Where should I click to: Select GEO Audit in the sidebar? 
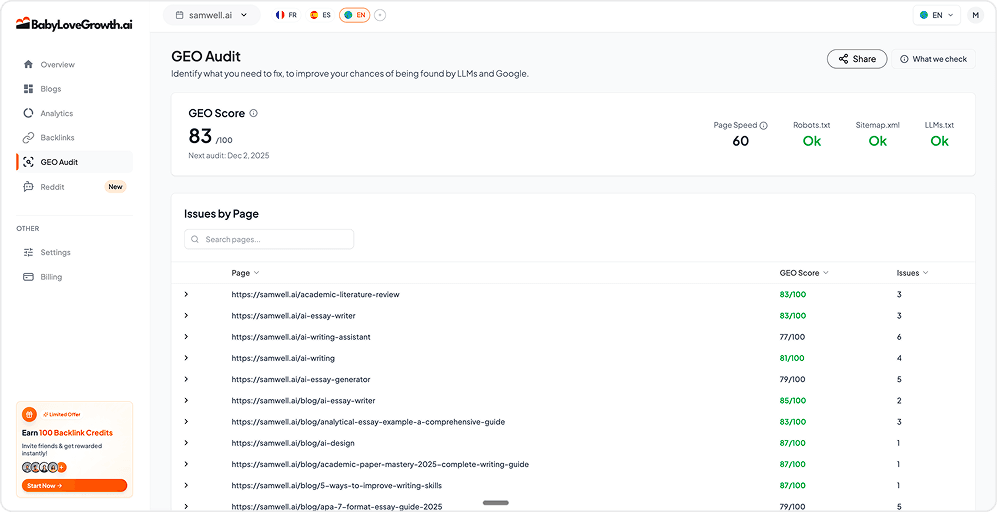(x=74, y=162)
